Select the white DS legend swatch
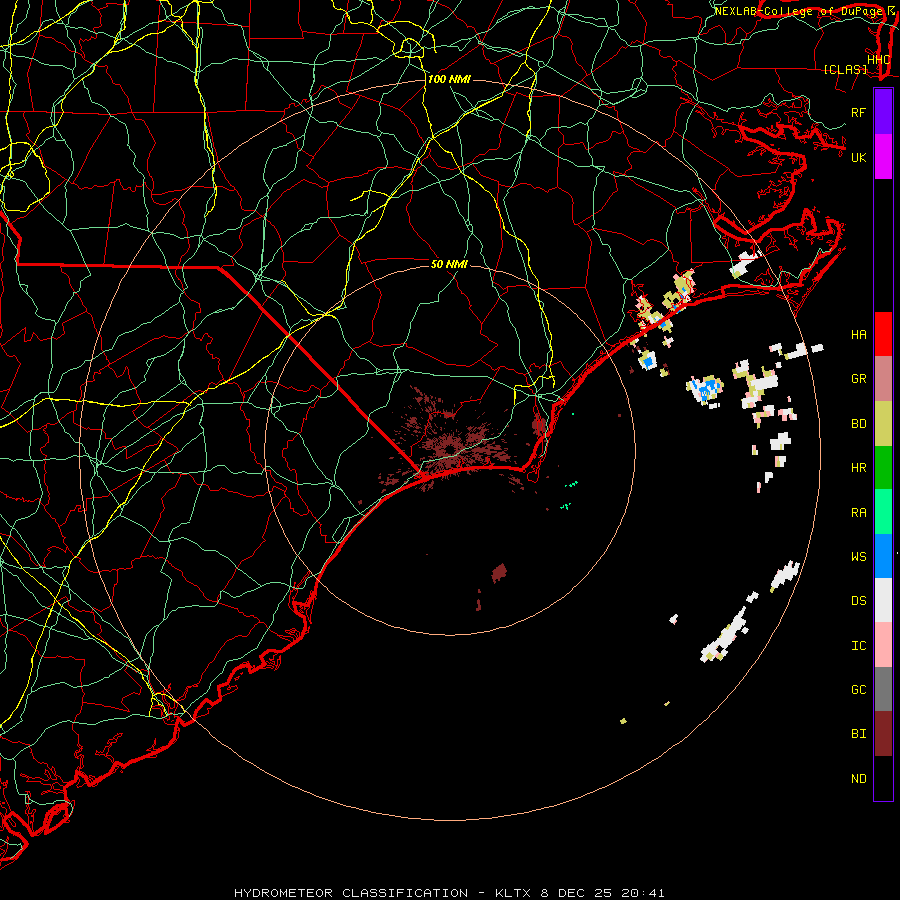Screen dimensions: 900x900 (883, 600)
